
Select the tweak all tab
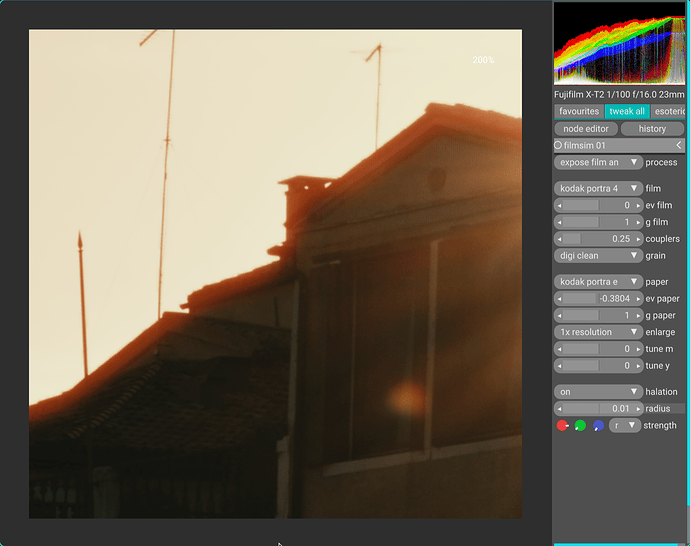pos(627,111)
